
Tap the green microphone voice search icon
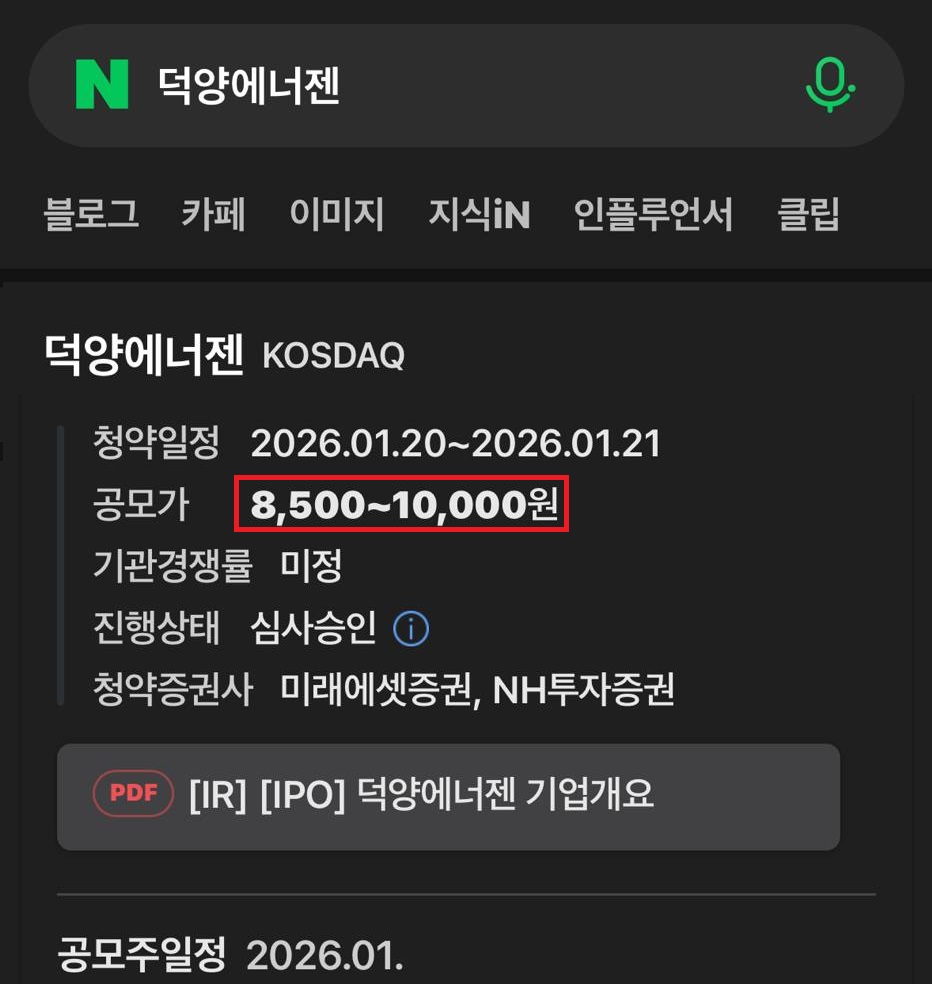coord(829,87)
